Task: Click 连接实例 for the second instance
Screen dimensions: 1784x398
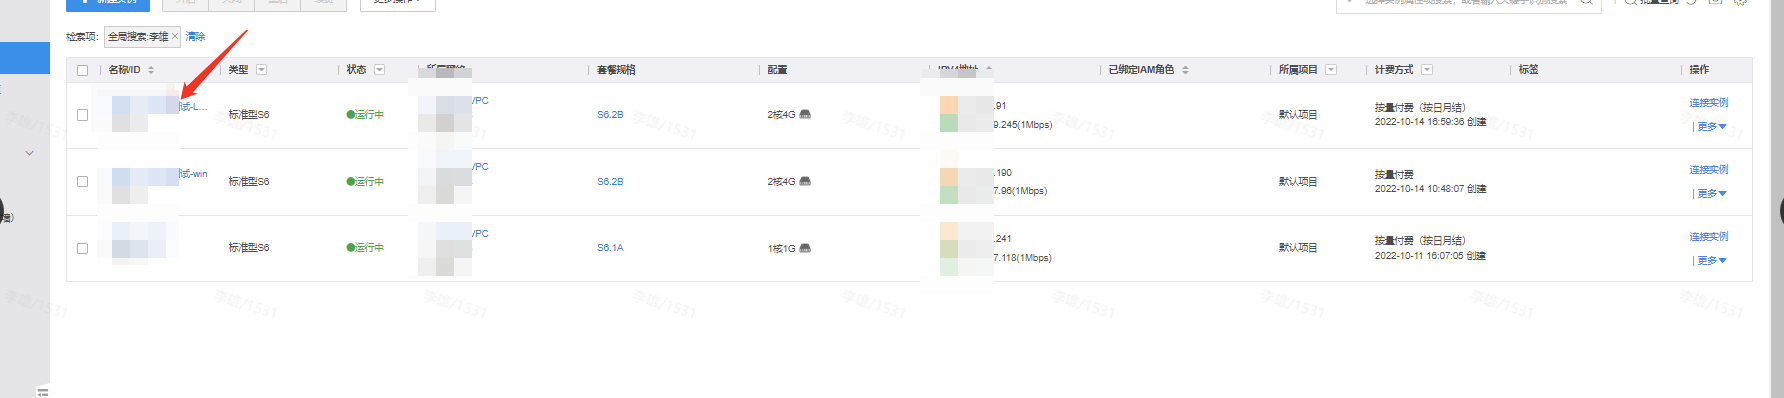Action: (1708, 169)
